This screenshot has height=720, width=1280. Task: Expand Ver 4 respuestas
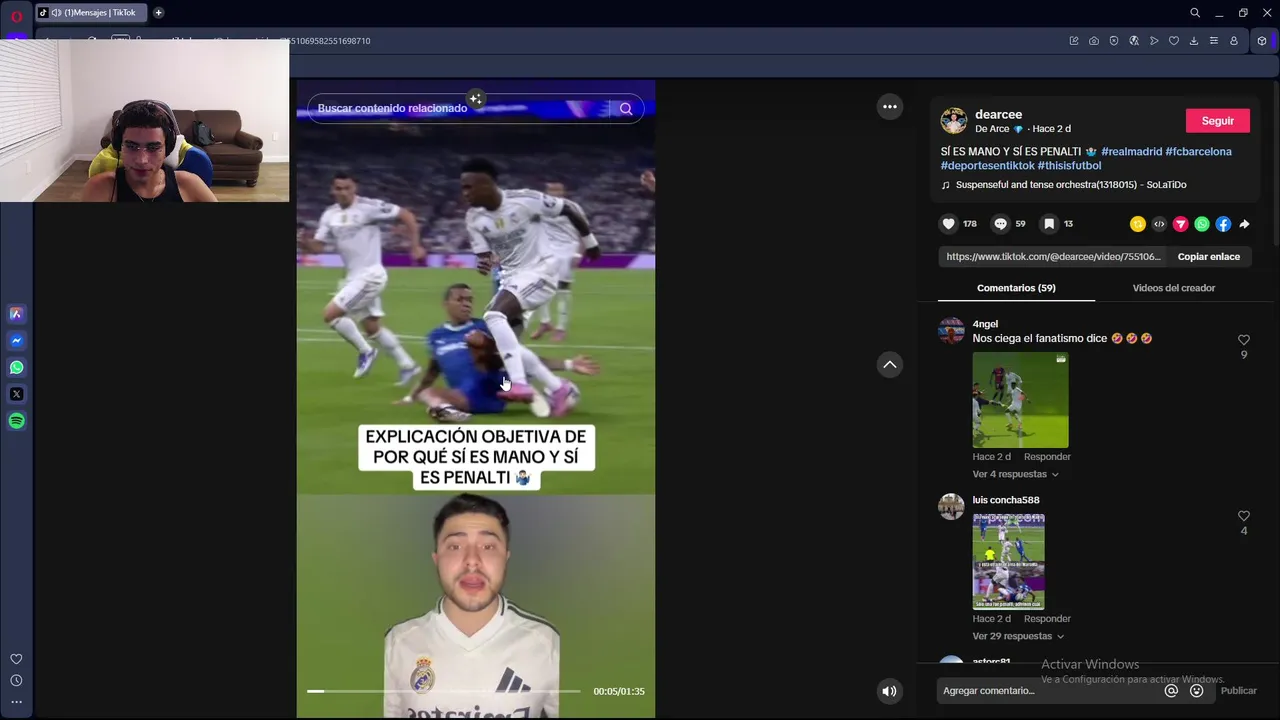(1015, 475)
